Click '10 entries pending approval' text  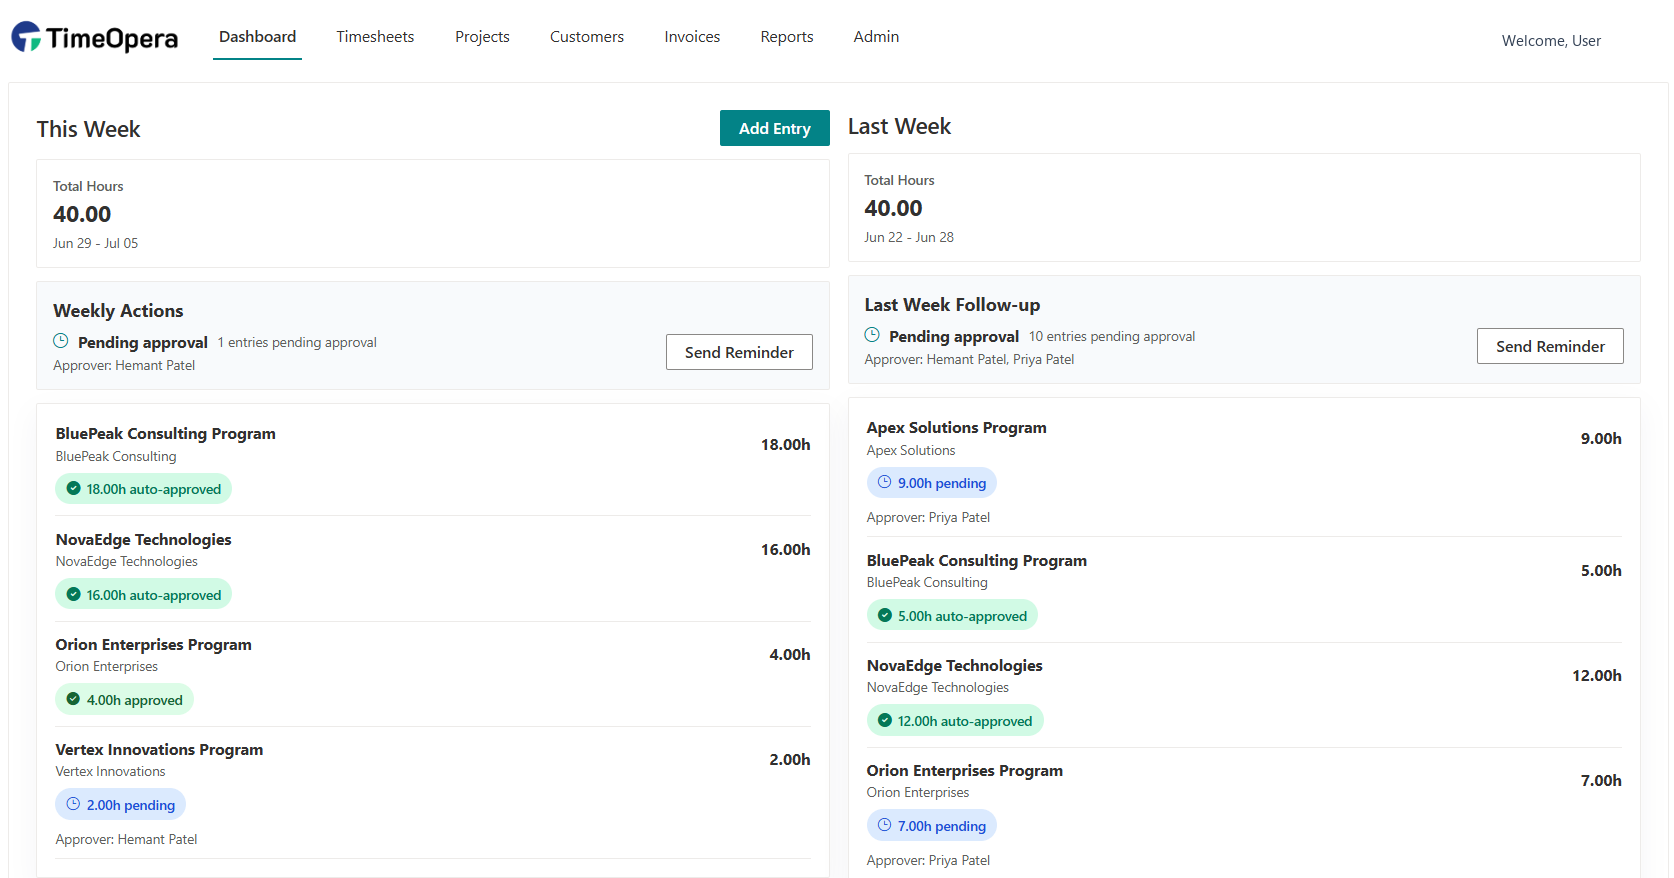coord(1112,336)
